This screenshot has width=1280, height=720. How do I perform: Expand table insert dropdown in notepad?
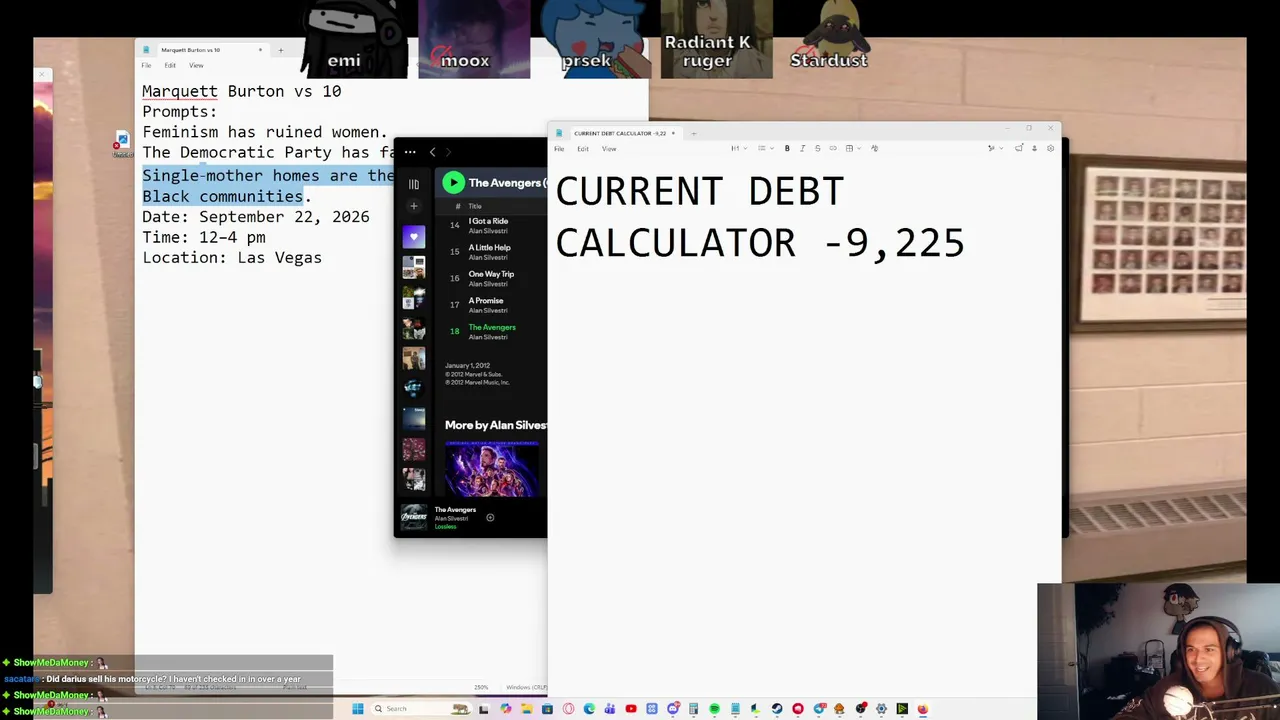click(x=851, y=148)
